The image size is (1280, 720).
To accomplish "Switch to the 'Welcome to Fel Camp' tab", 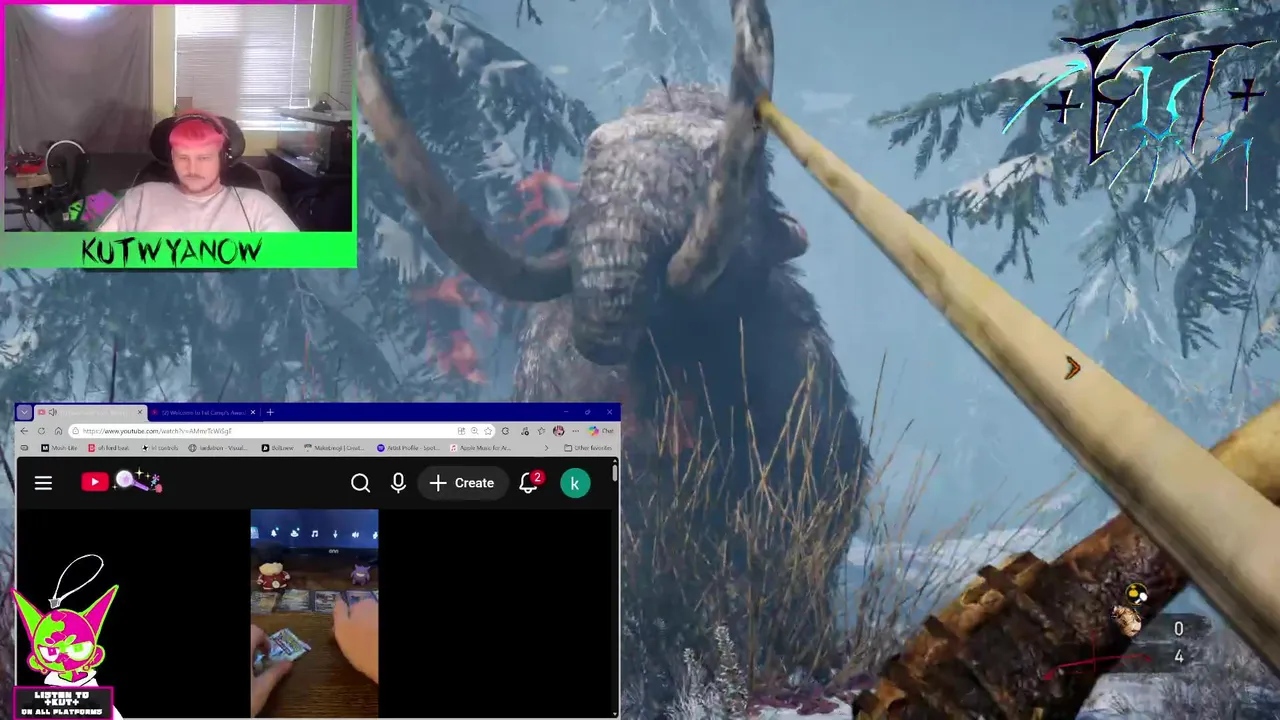I will pyautogui.click(x=204, y=412).
